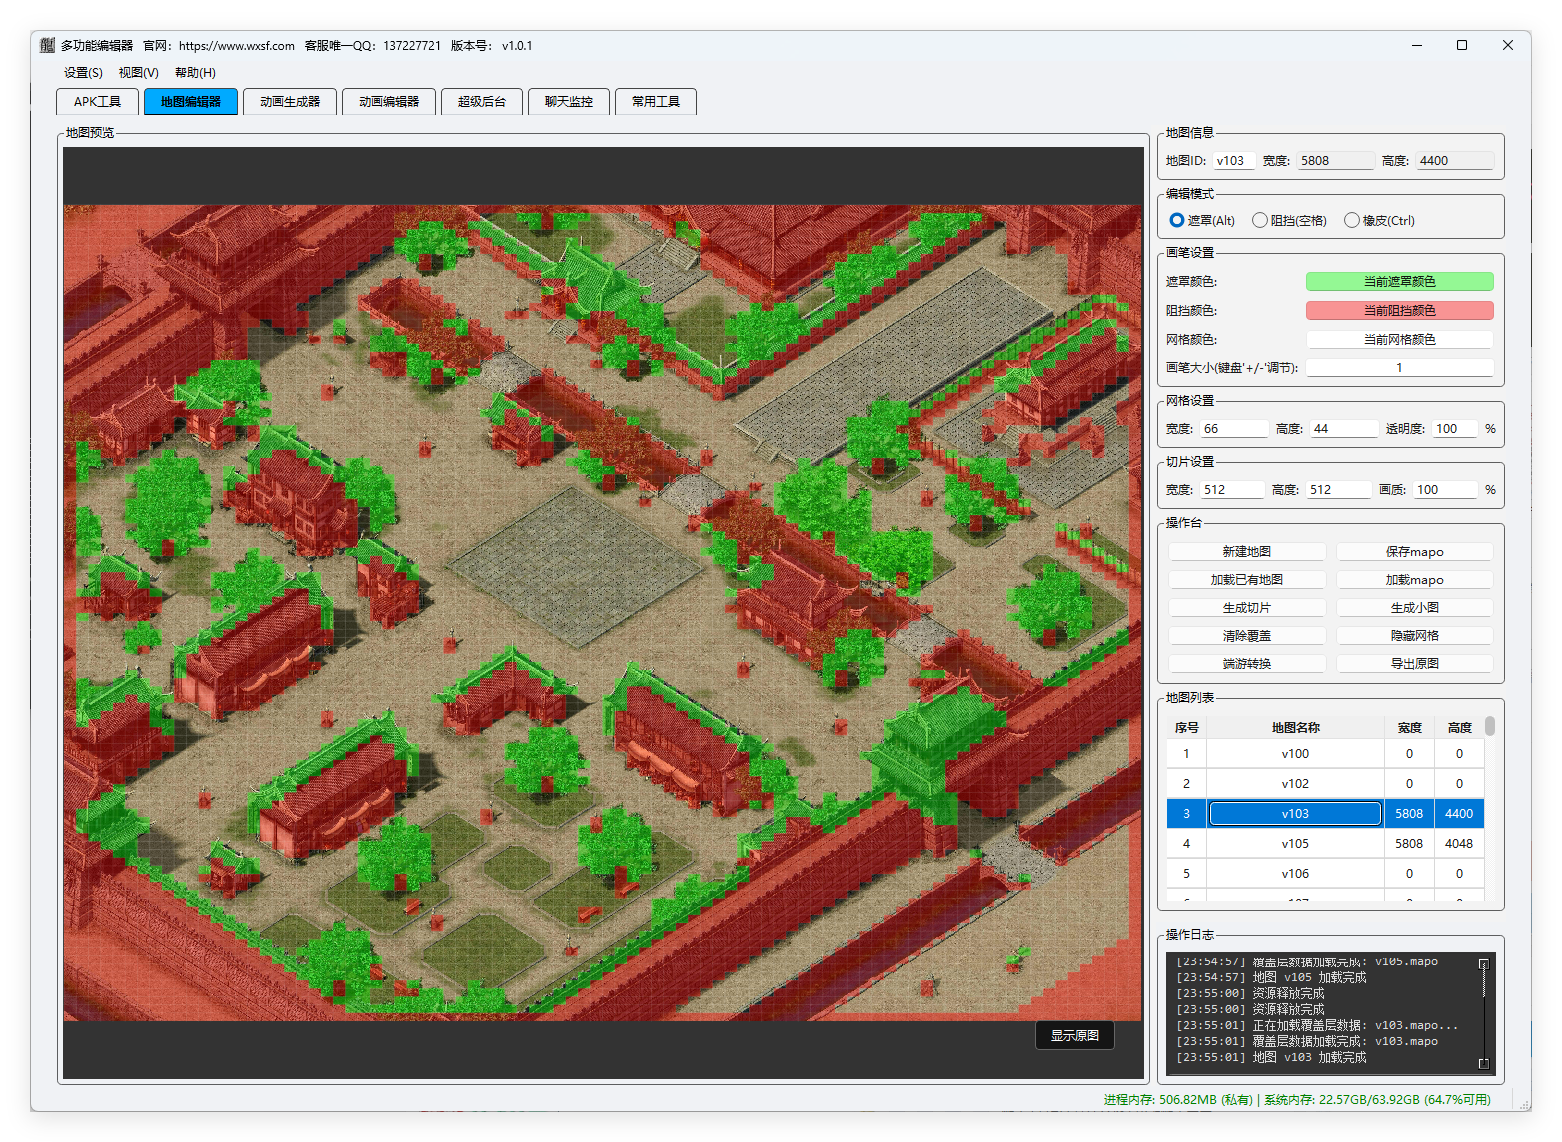Viewport: 1562px width, 1142px height.
Task: Click the 当前网格颜色 swatch
Action: 1399,340
